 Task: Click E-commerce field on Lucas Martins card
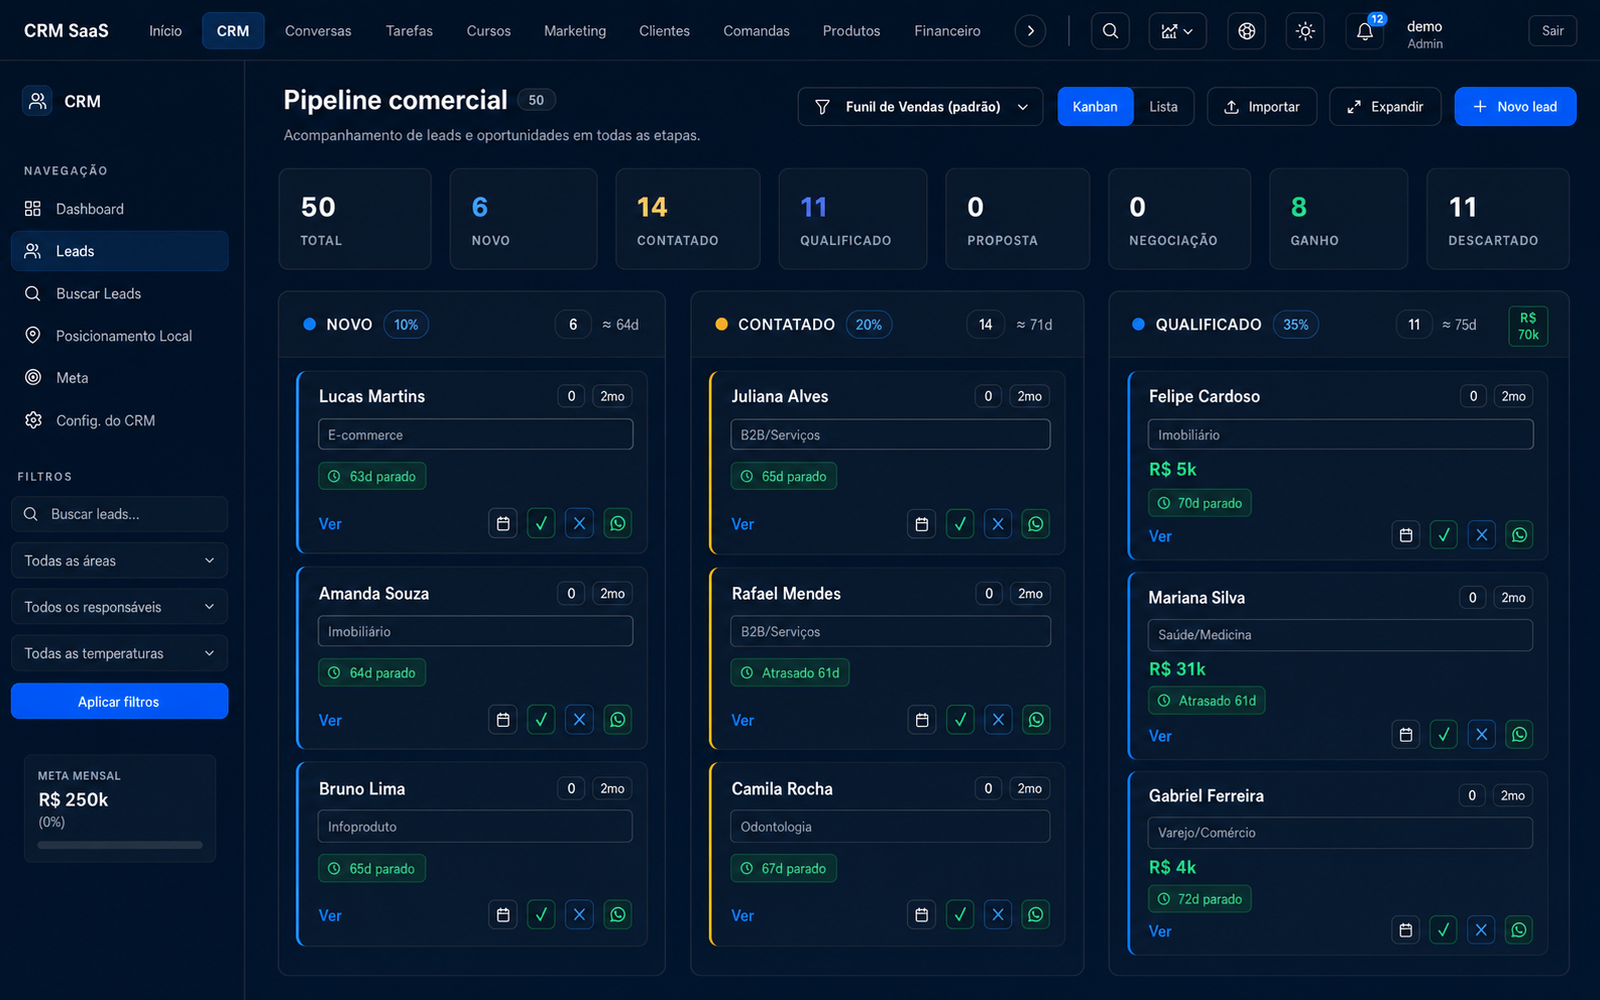point(475,435)
